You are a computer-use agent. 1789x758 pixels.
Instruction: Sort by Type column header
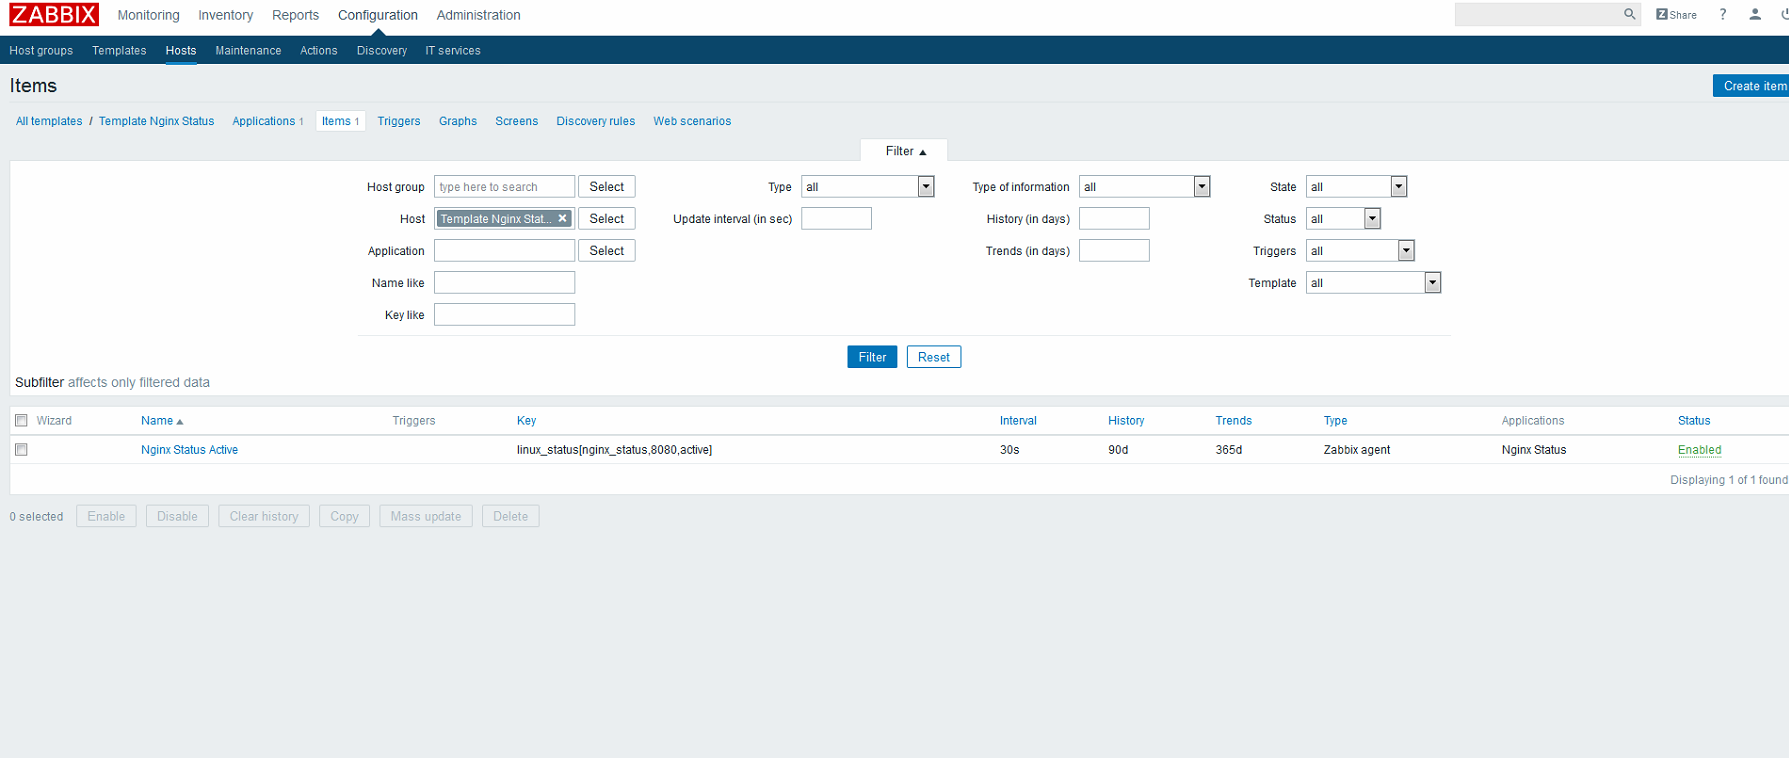(x=1335, y=421)
